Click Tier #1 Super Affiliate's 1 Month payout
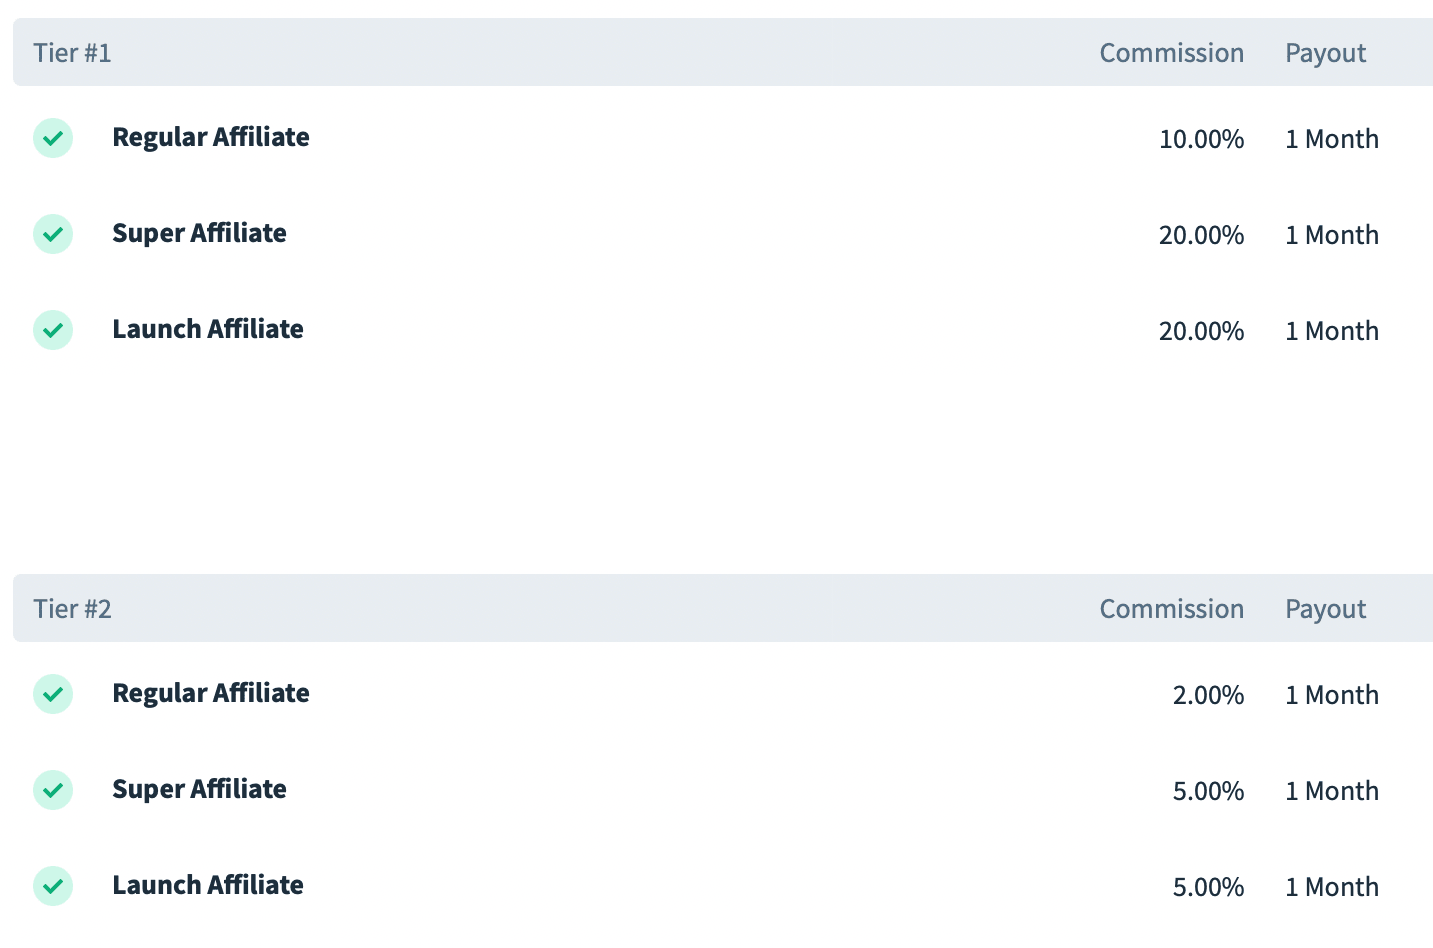This screenshot has height=948, width=1433. coord(1331,235)
